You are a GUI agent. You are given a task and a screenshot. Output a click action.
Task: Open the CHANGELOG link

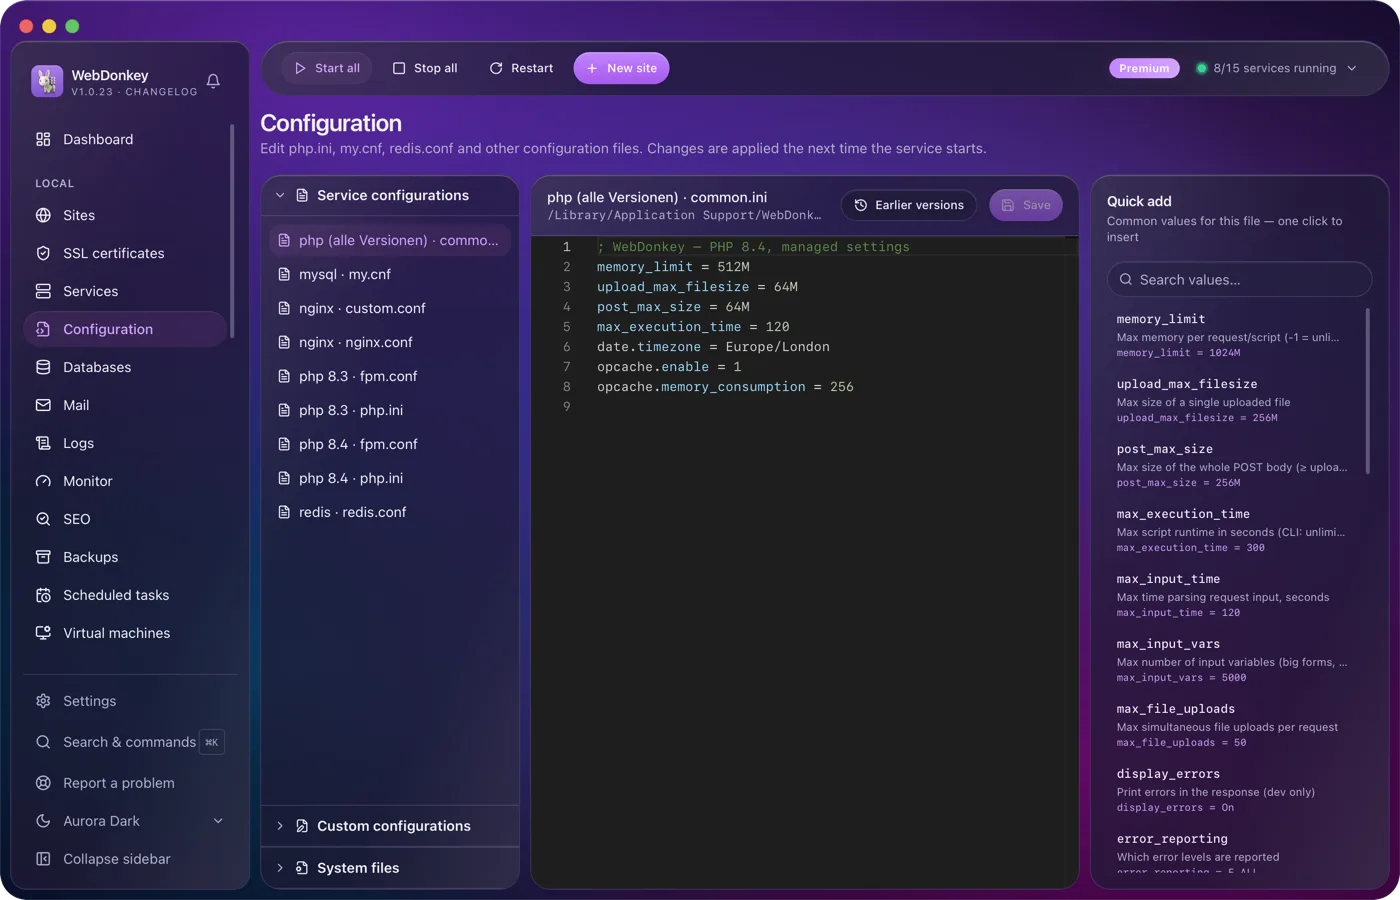coord(161,92)
